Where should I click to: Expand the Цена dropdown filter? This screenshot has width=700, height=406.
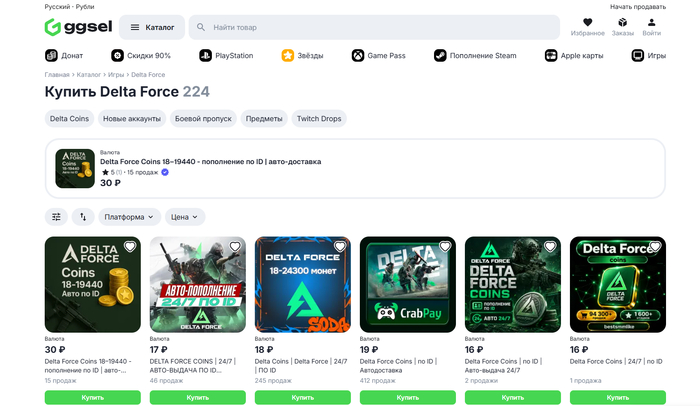coord(185,217)
